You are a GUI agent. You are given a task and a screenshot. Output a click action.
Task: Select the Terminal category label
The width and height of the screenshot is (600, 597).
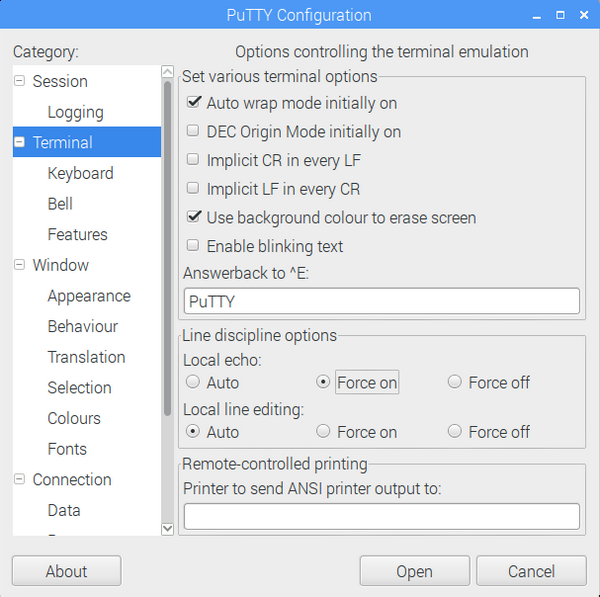(x=63, y=142)
